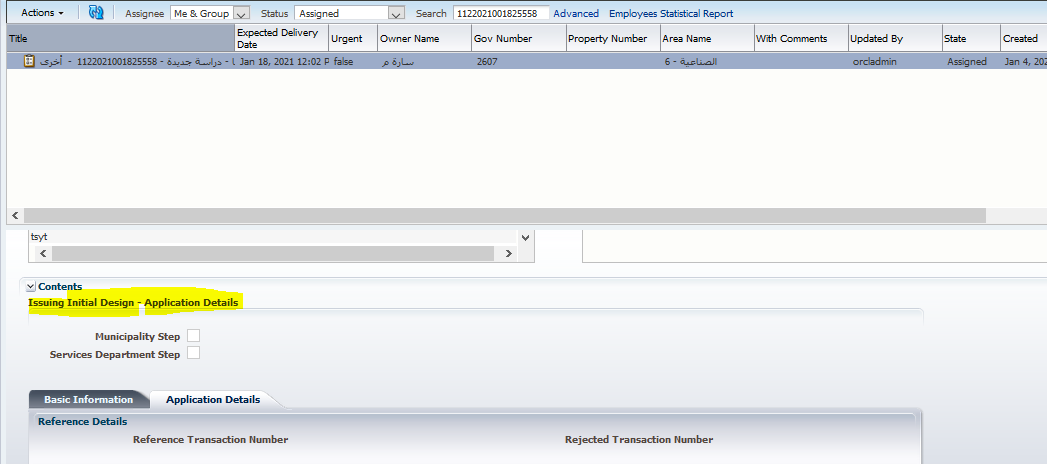The width and height of the screenshot is (1047, 464).
Task: Select the Application Details tab
Action: click(x=213, y=399)
